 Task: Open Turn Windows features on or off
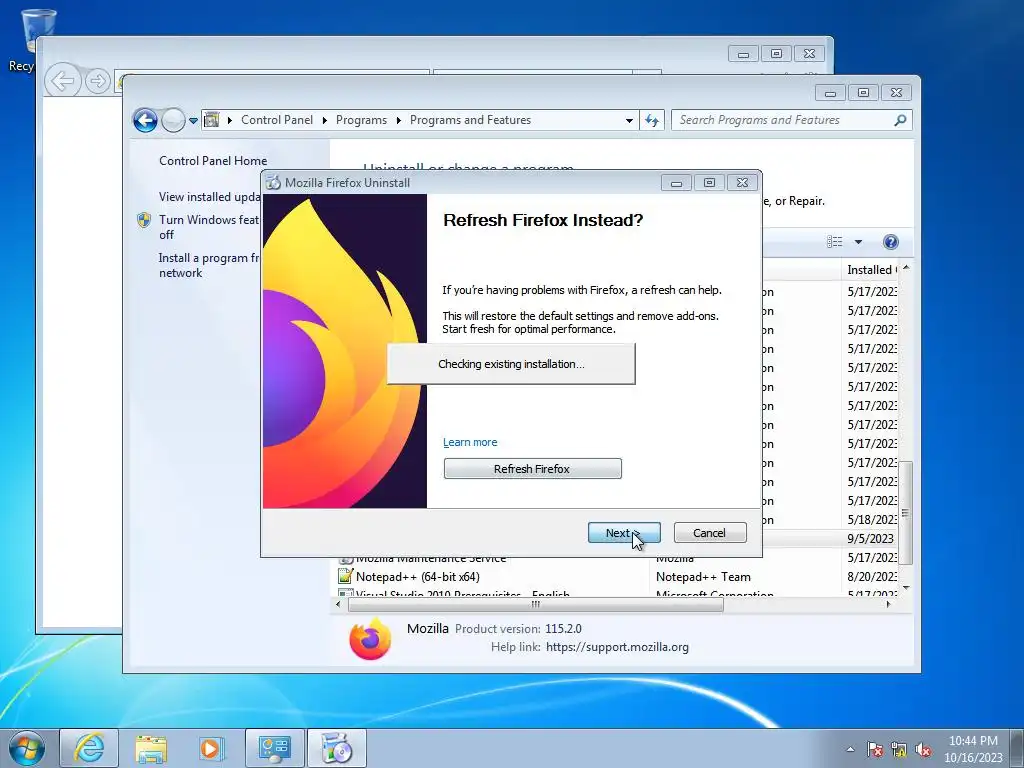[x=209, y=227]
